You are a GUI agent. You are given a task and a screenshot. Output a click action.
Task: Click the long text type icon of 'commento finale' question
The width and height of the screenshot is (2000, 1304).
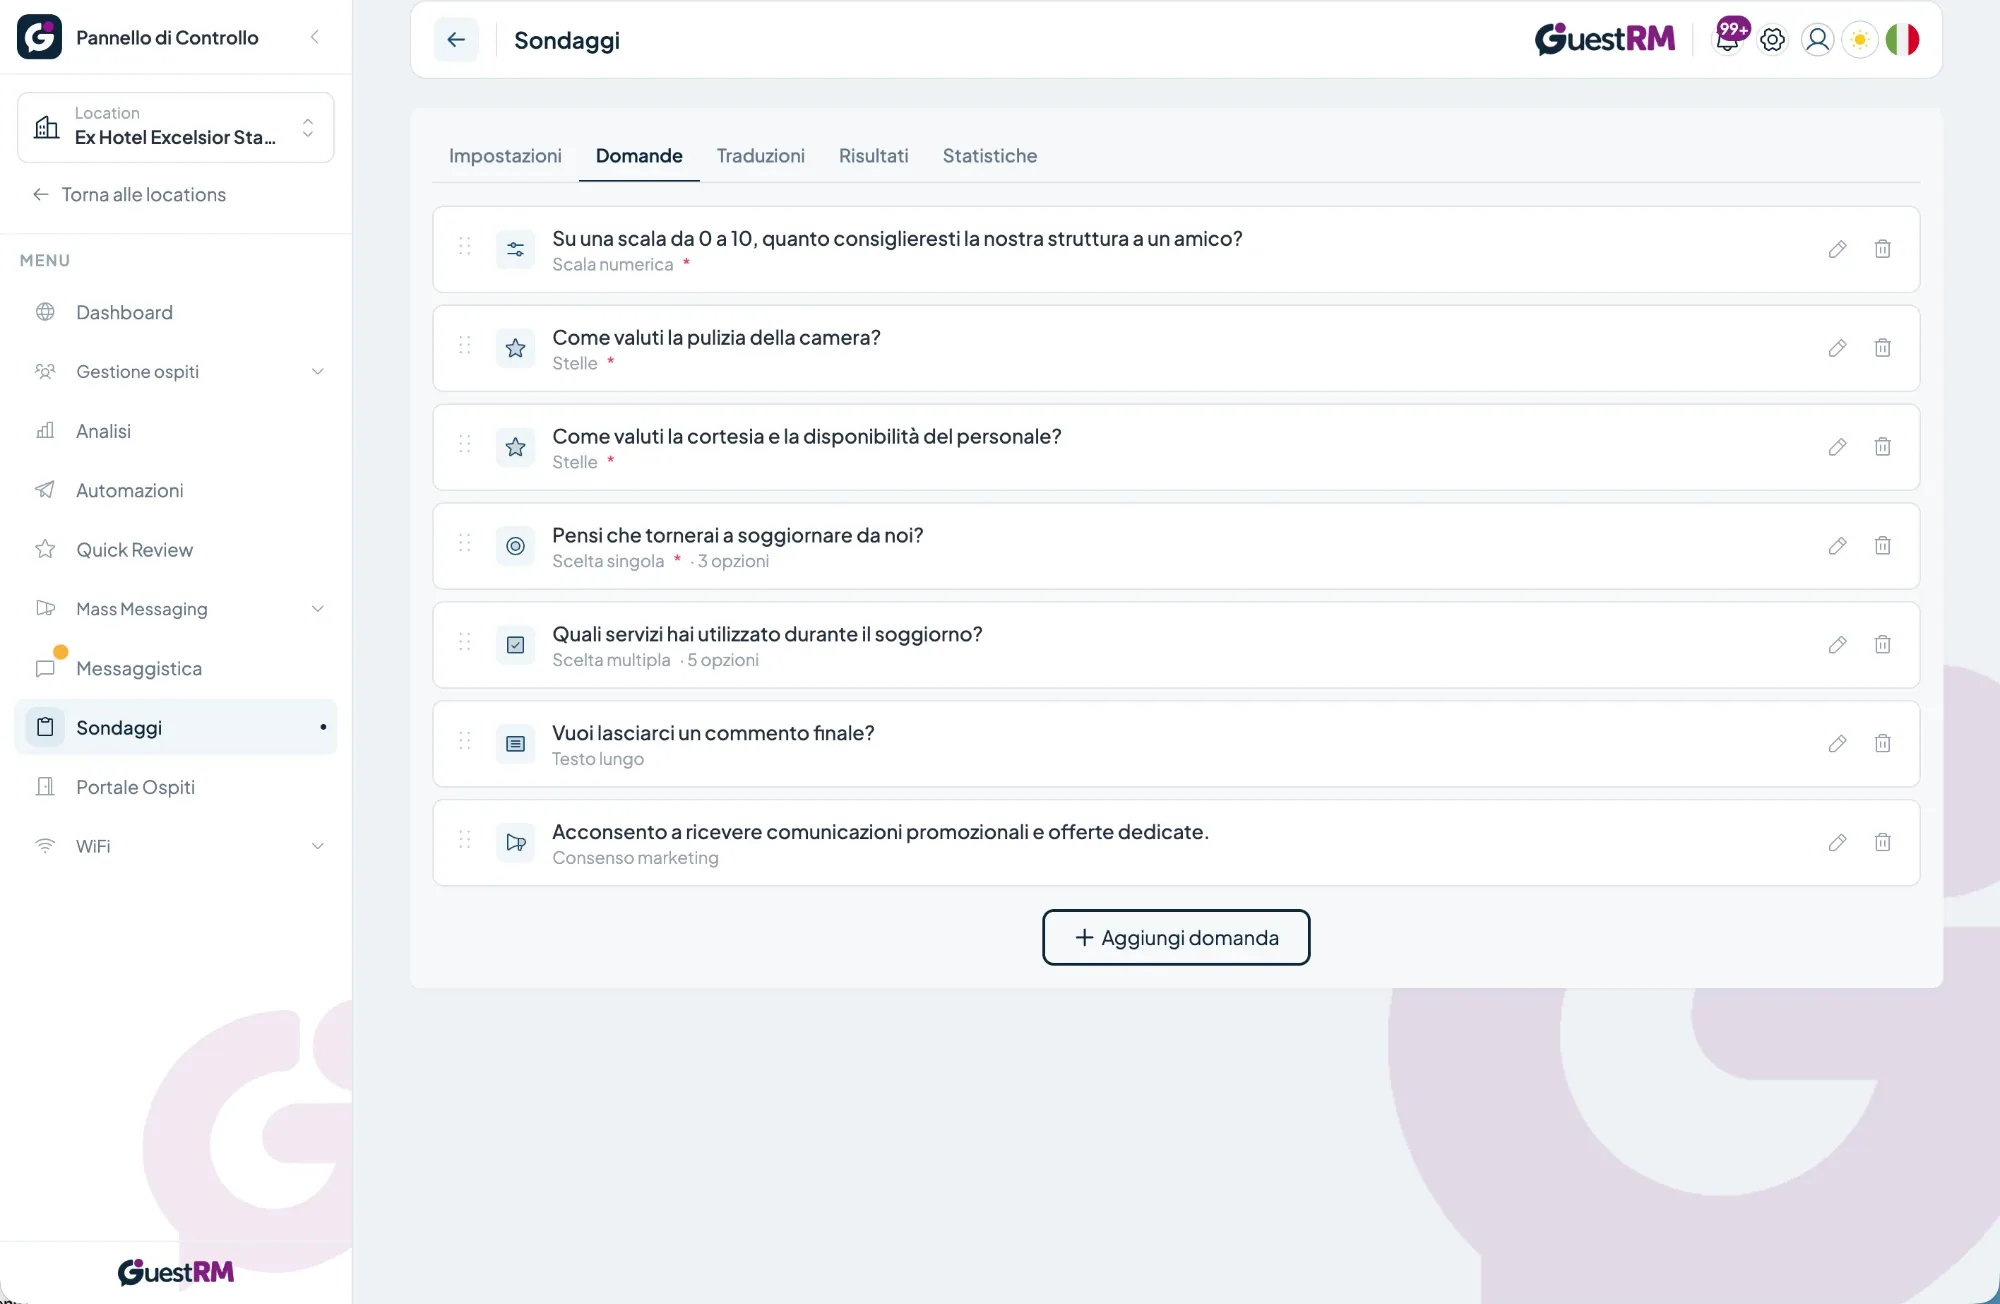[515, 743]
